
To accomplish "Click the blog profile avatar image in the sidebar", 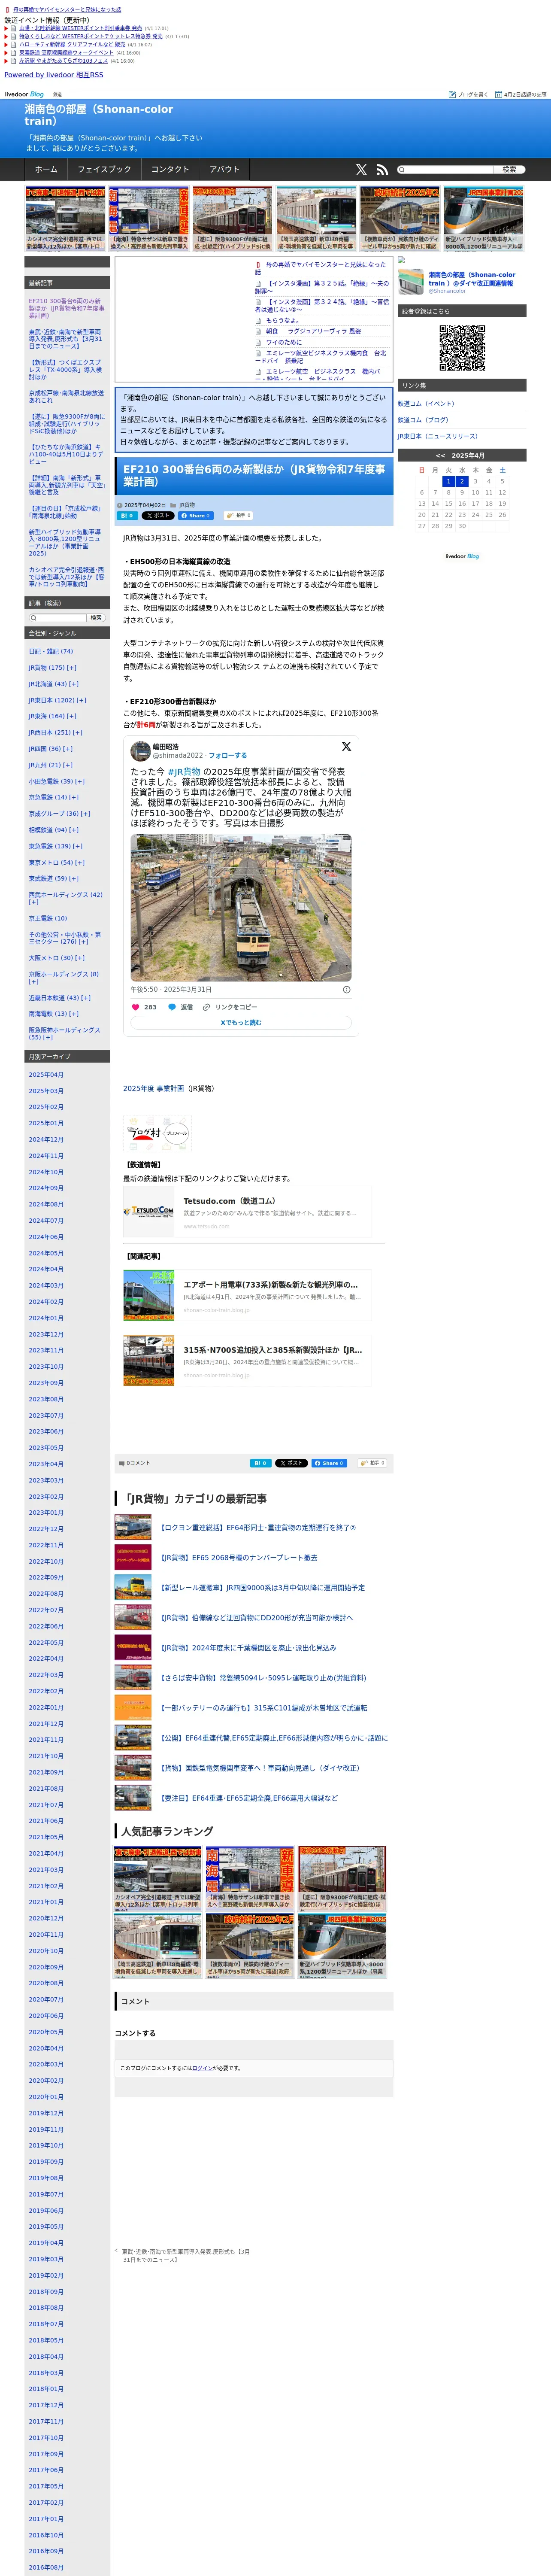I will pos(411,281).
